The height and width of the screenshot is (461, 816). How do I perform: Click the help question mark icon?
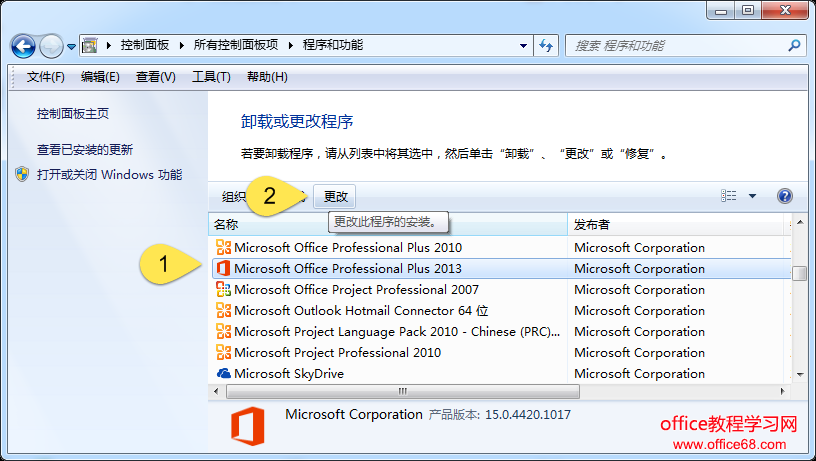tap(785, 197)
